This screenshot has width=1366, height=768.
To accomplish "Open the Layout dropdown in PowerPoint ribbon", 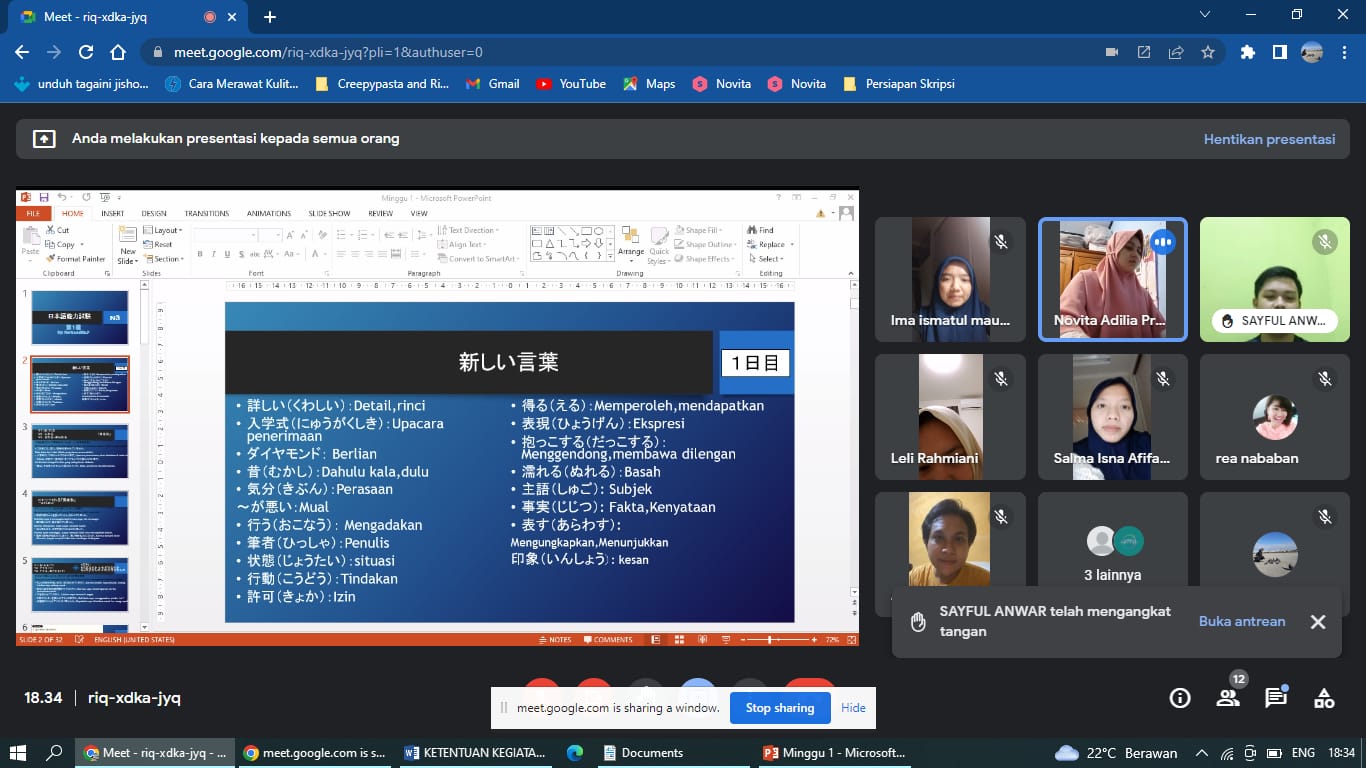I will coord(165,230).
